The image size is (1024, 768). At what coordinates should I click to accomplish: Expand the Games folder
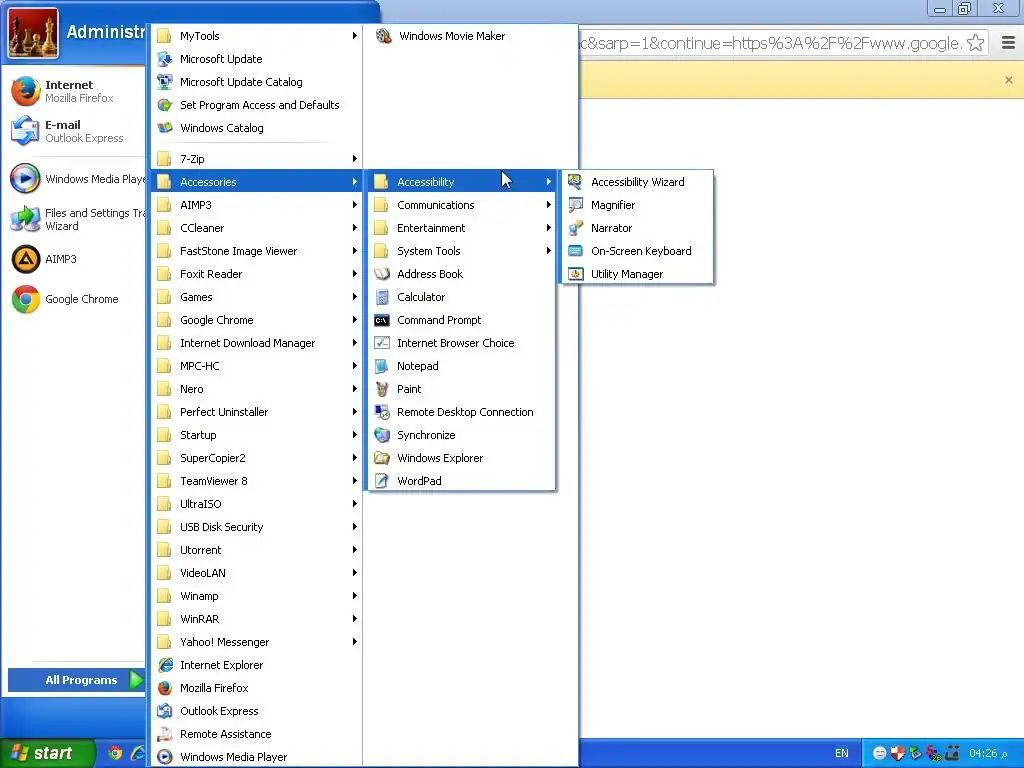(257, 297)
